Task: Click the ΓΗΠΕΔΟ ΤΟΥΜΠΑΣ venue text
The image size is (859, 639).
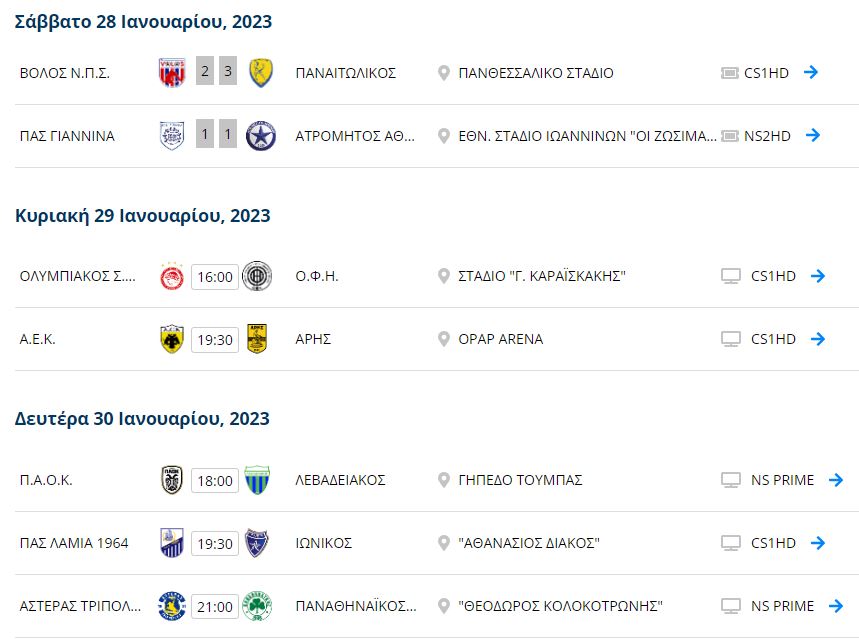Action: (x=520, y=480)
